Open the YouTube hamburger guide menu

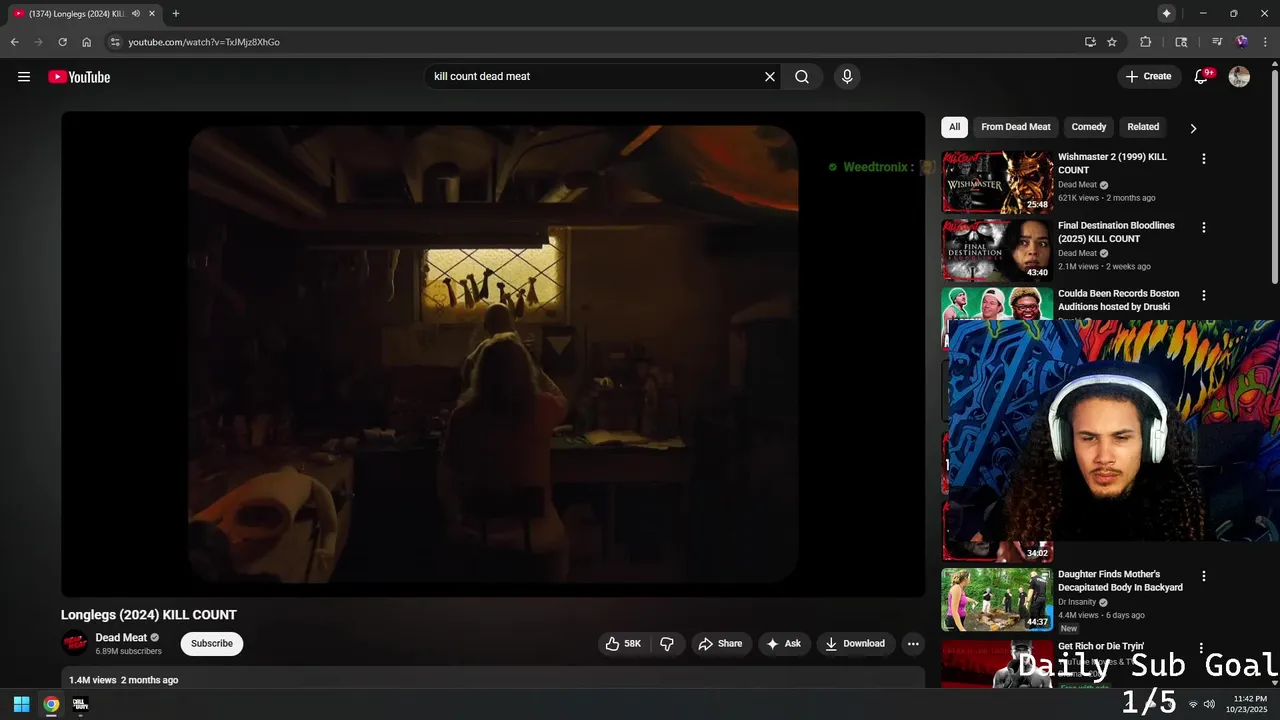(24, 77)
